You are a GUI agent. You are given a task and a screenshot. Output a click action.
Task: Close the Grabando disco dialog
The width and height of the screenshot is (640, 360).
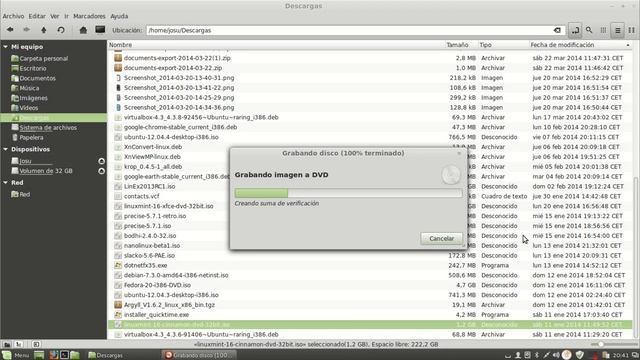460,153
